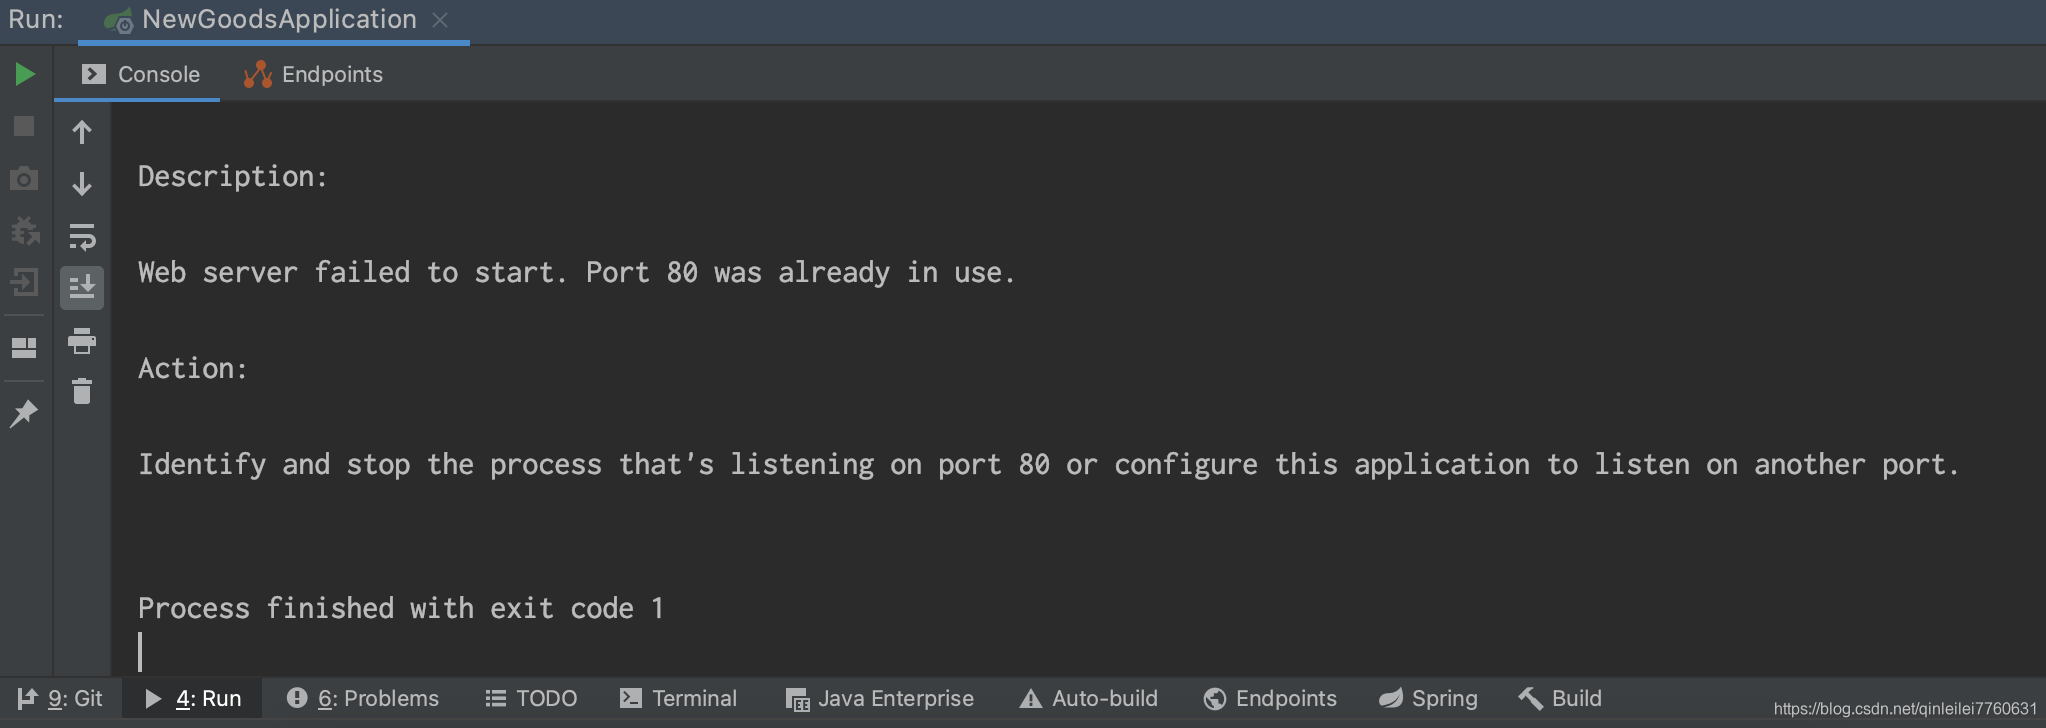
Task: Open the Terminal tool window
Action: (x=678, y=698)
